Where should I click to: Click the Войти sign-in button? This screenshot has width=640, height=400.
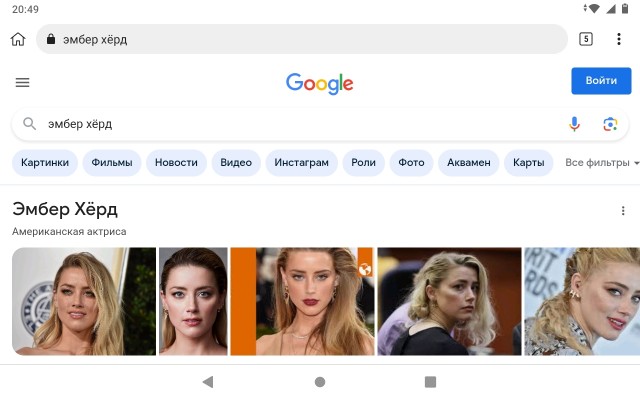click(601, 81)
